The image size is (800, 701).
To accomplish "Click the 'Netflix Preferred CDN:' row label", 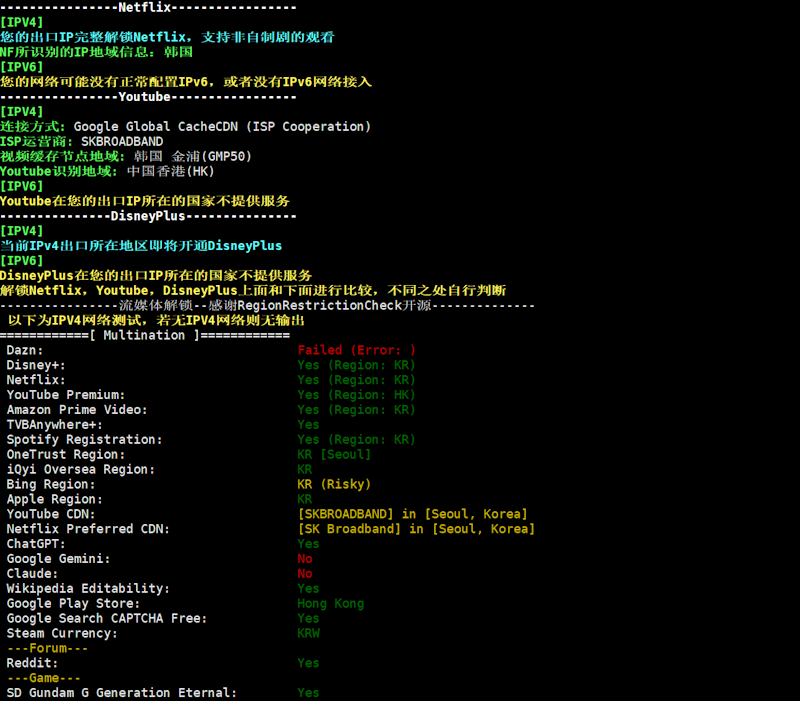I will tap(88, 529).
